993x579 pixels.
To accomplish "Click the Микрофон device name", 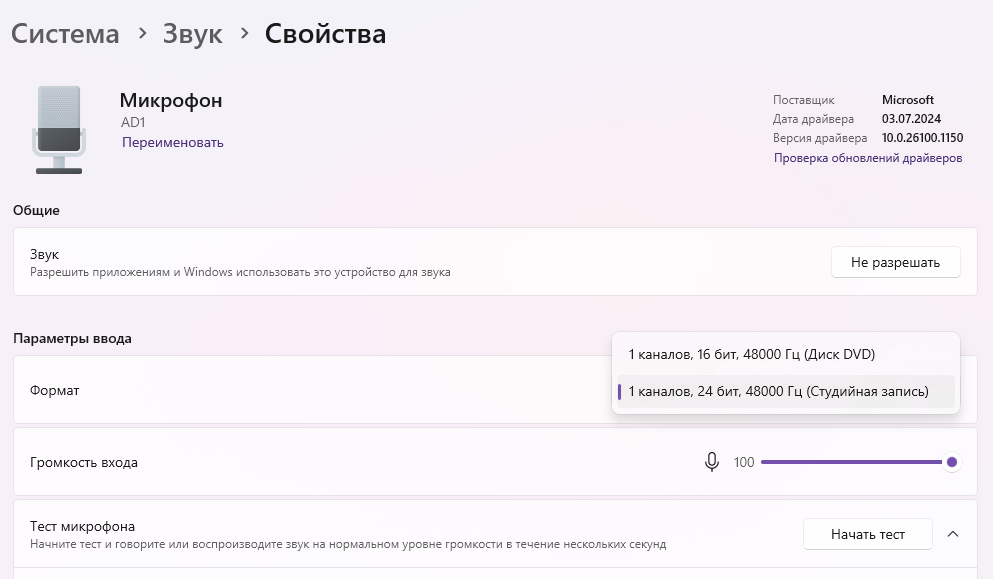I will click(171, 100).
